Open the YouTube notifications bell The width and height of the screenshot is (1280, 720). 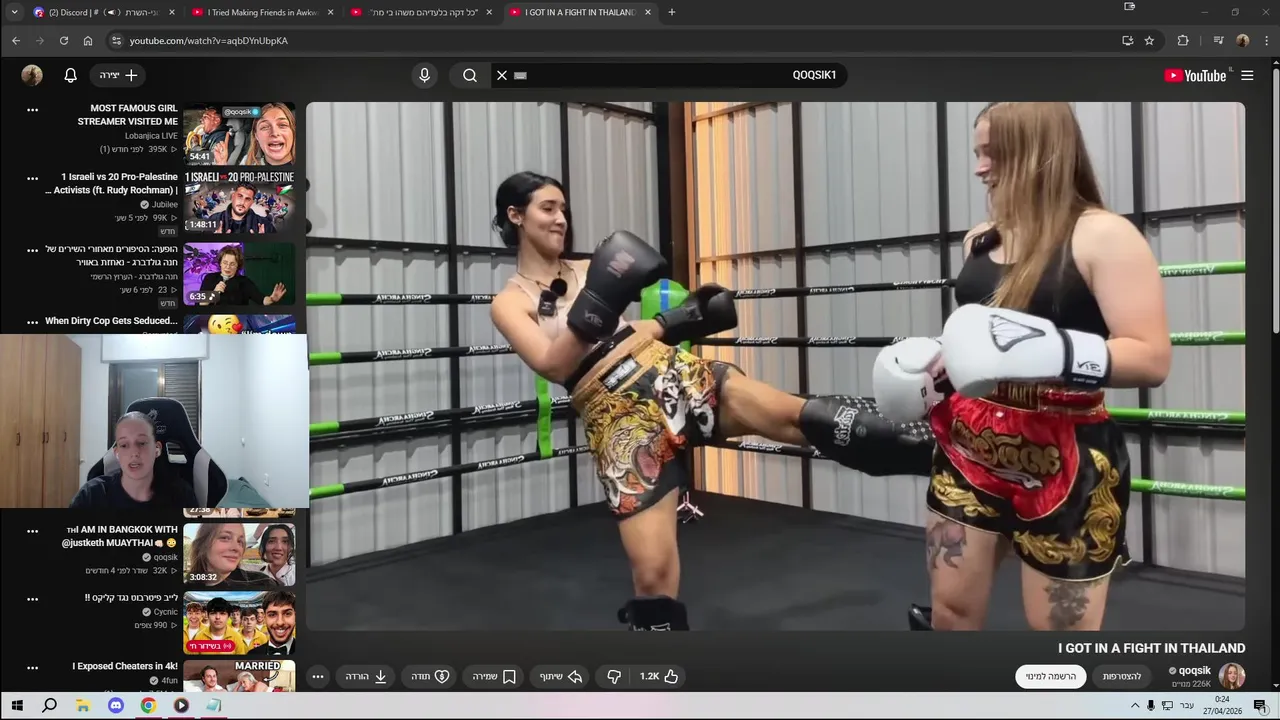click(x=71, y=75)
